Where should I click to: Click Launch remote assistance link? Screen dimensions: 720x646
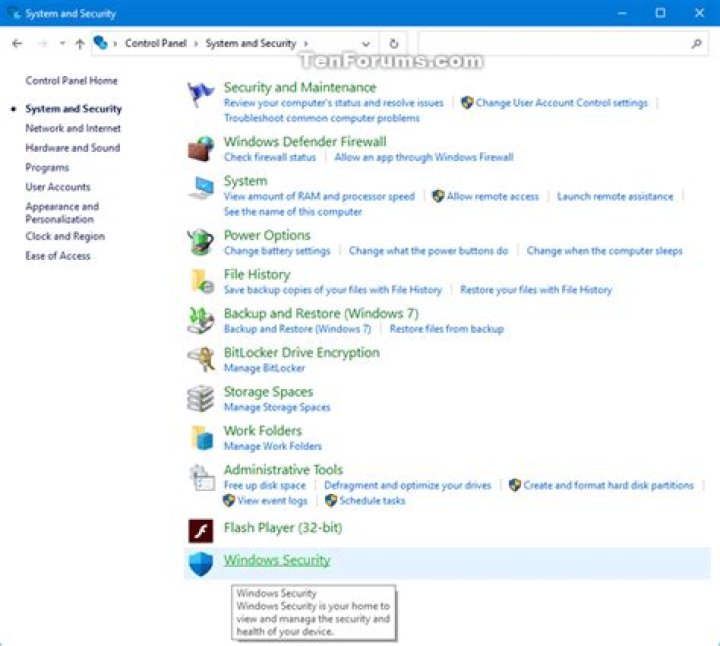(615, 197)
